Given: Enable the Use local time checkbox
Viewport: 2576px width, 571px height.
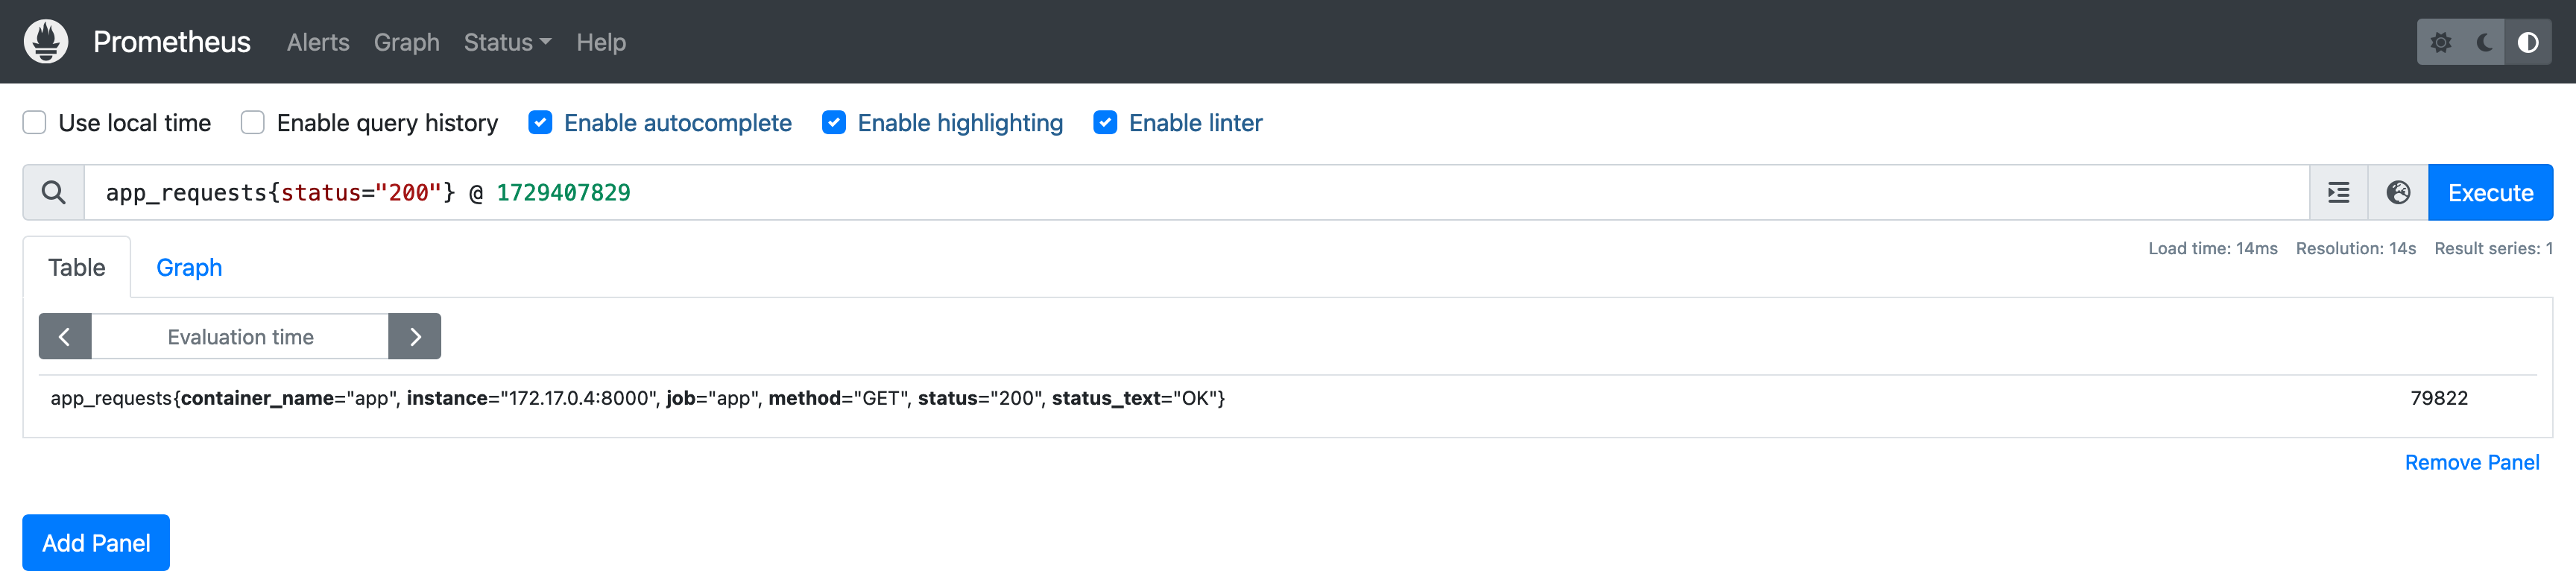Looking at the screenshot, I should pyautogui.click(x=35, y=123).
